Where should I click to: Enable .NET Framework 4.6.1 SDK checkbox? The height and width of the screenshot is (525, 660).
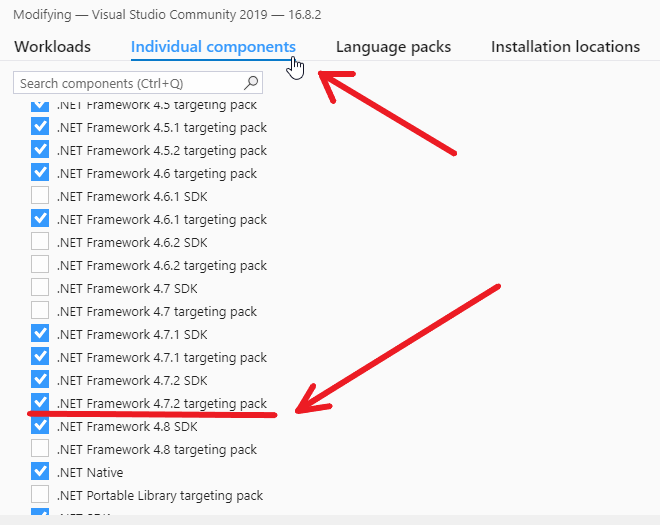pyautogui.click(x=40, y=196)
